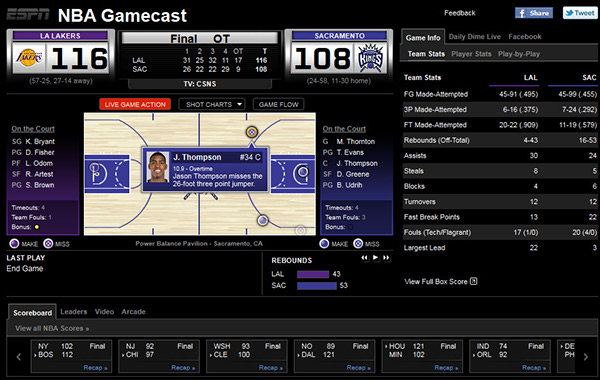
Task: Click the LA LAKERS team name header
Action: (60, 36)
